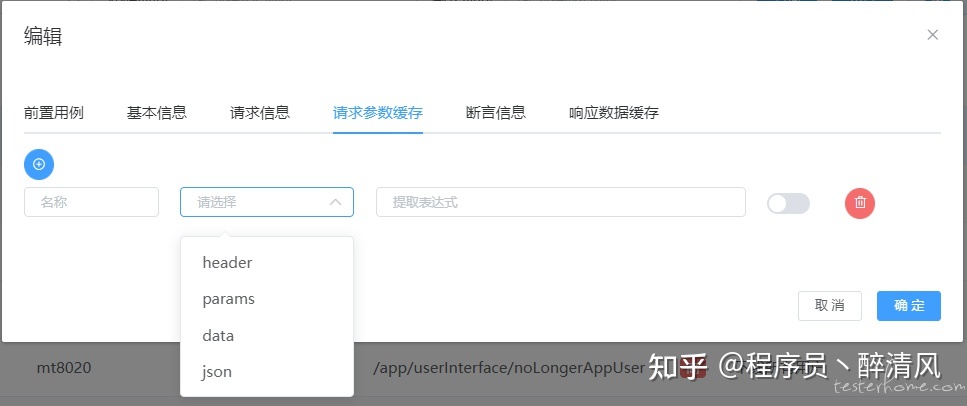
Task: Click the 确定 button
Action: (x=909, y=306)
